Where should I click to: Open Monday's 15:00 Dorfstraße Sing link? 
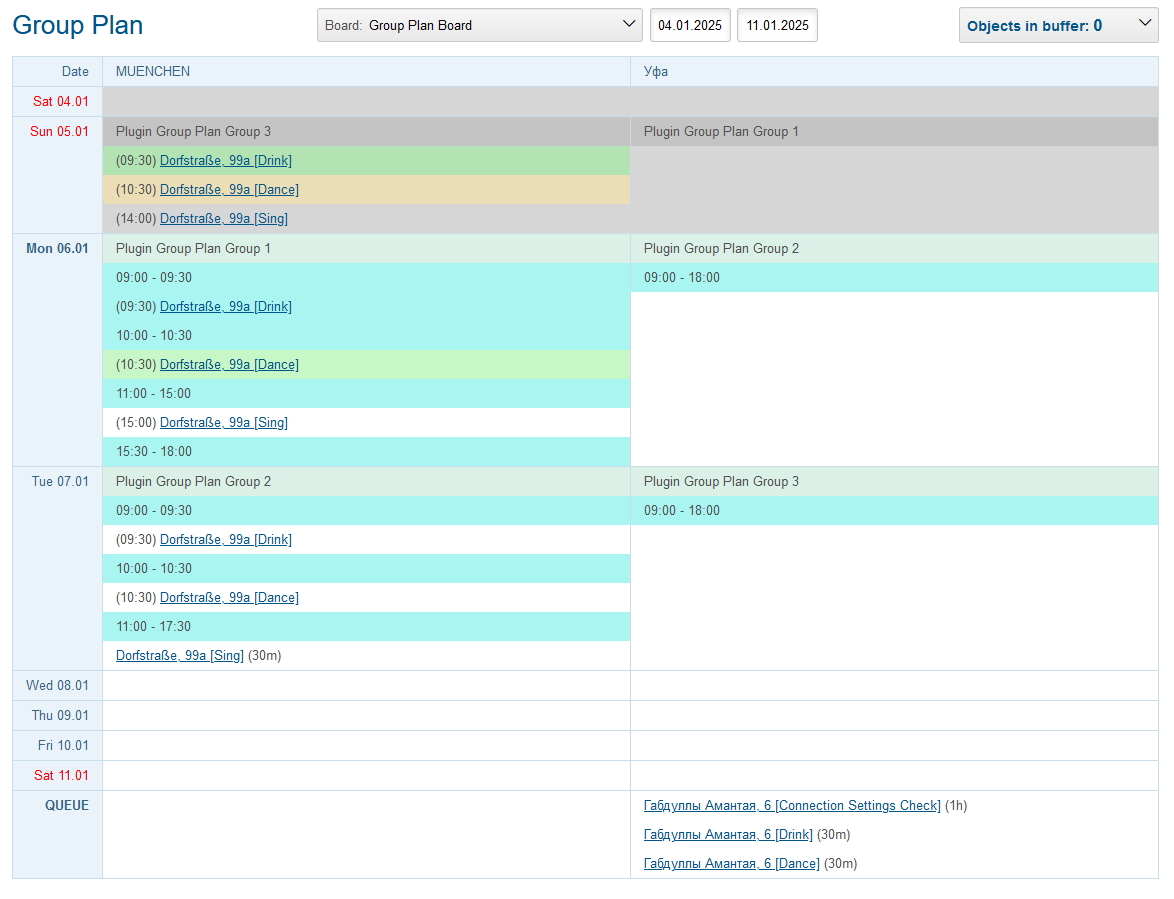click(223, 423)
